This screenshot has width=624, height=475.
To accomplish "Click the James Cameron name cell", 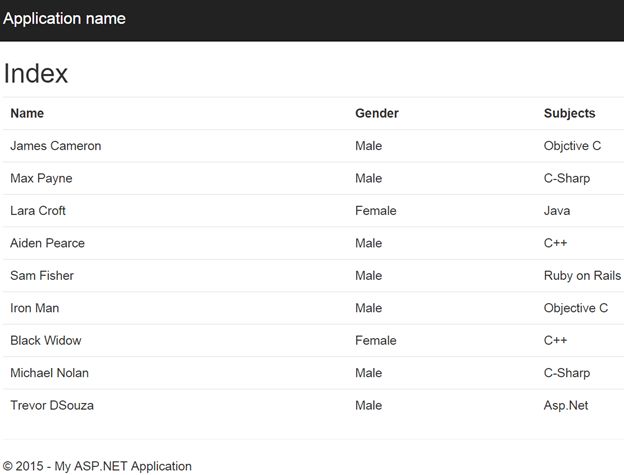I will pos(55,146).
